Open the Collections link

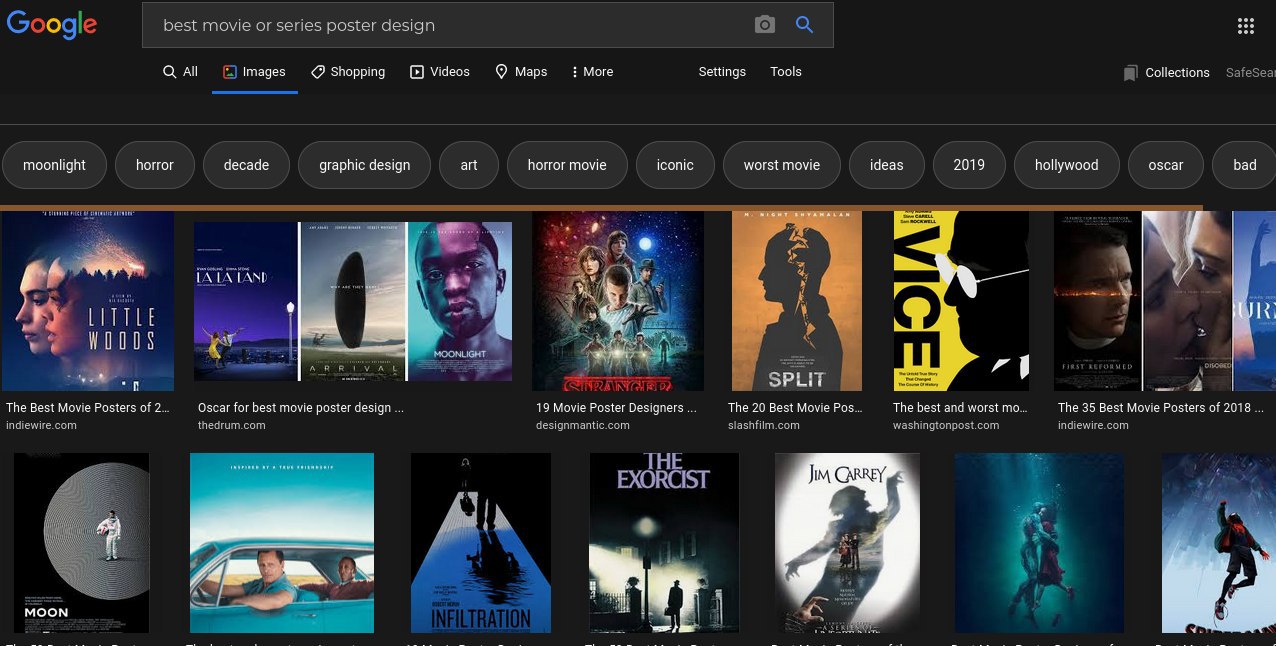(1177, 73)
